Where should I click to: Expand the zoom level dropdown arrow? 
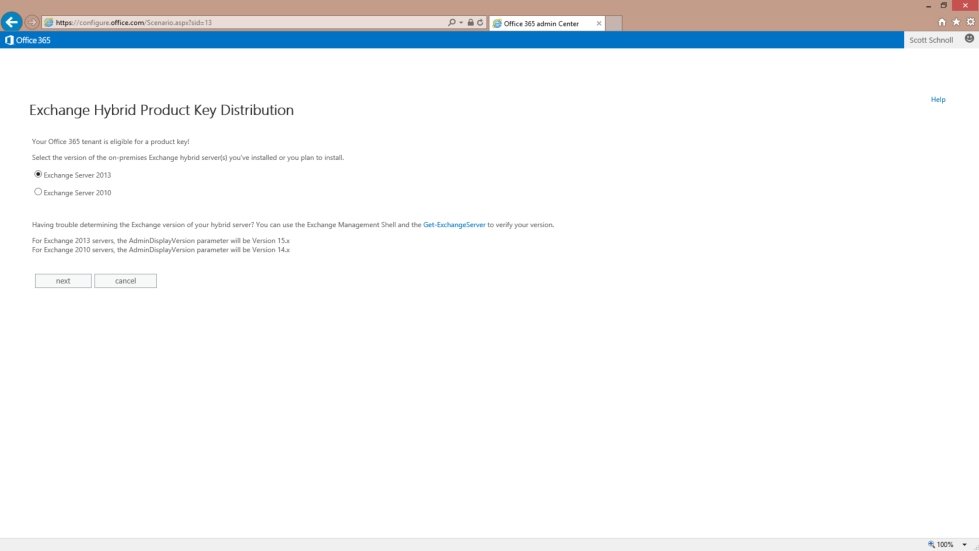coord(964,545)
